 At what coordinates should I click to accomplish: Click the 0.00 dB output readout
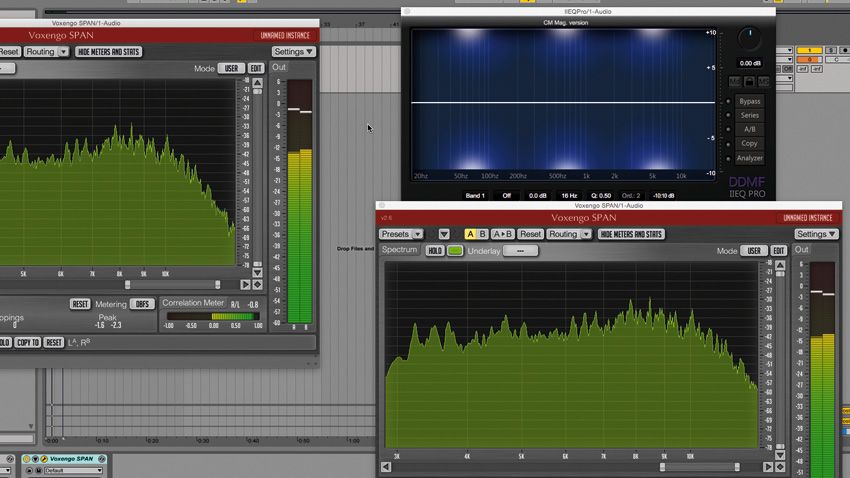[x=750, y=63]
